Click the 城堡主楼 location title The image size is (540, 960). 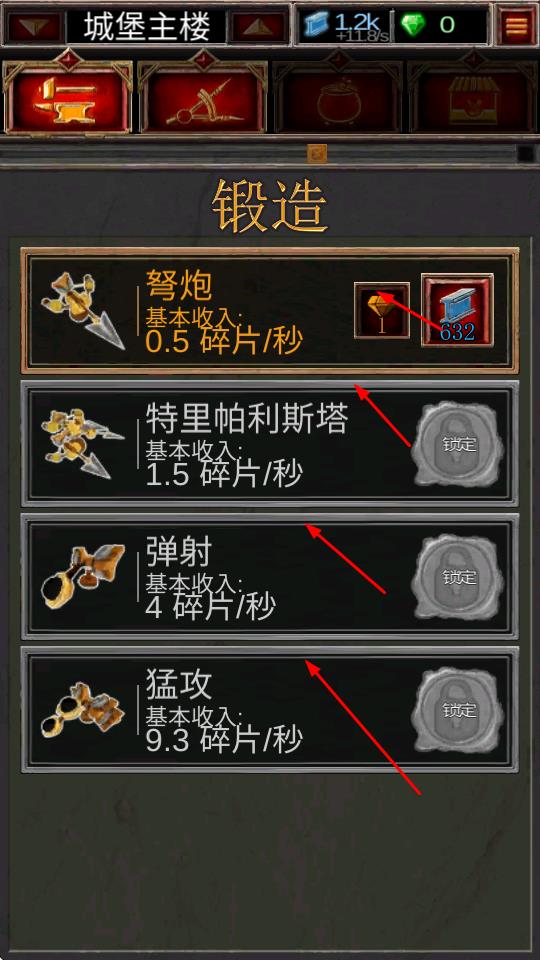pos(146,26)
